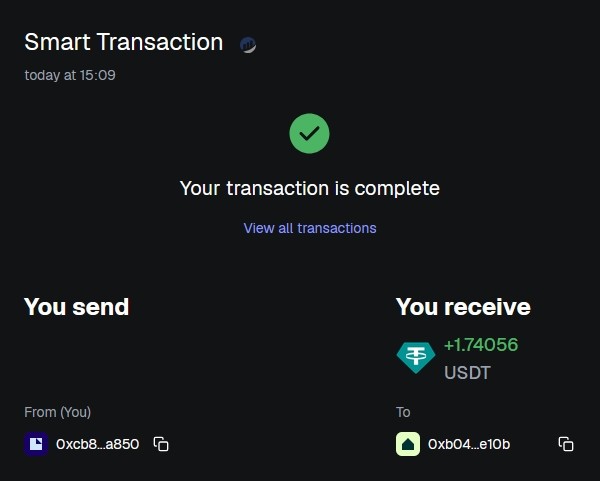Click the empty area below You send
Viewport: 600px width, 481px height.
[x=150, y=360]
